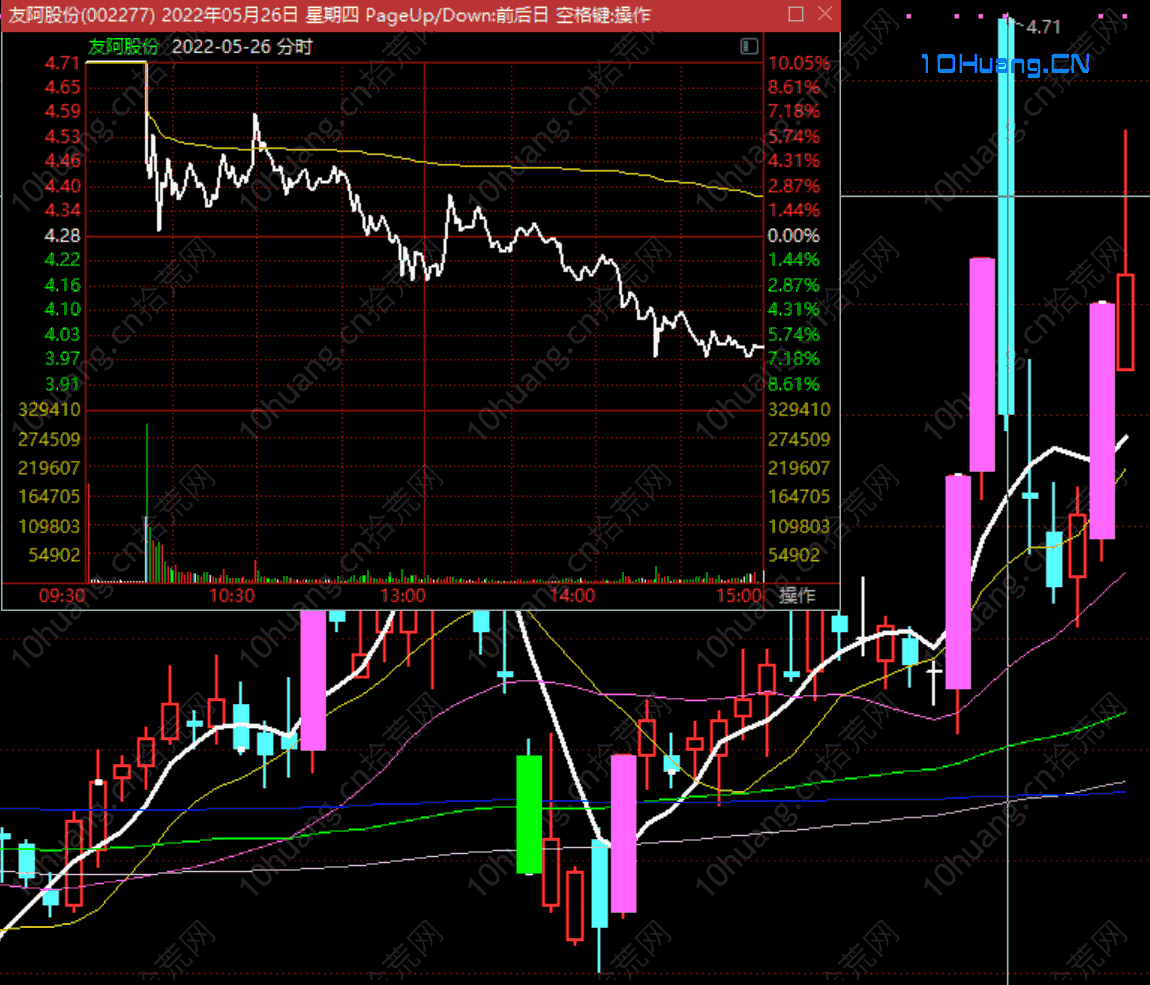This screenshot has height=985, width=1150.
Task: Select the green 3.91 price axis label
Action: click(x=62, y=384)
